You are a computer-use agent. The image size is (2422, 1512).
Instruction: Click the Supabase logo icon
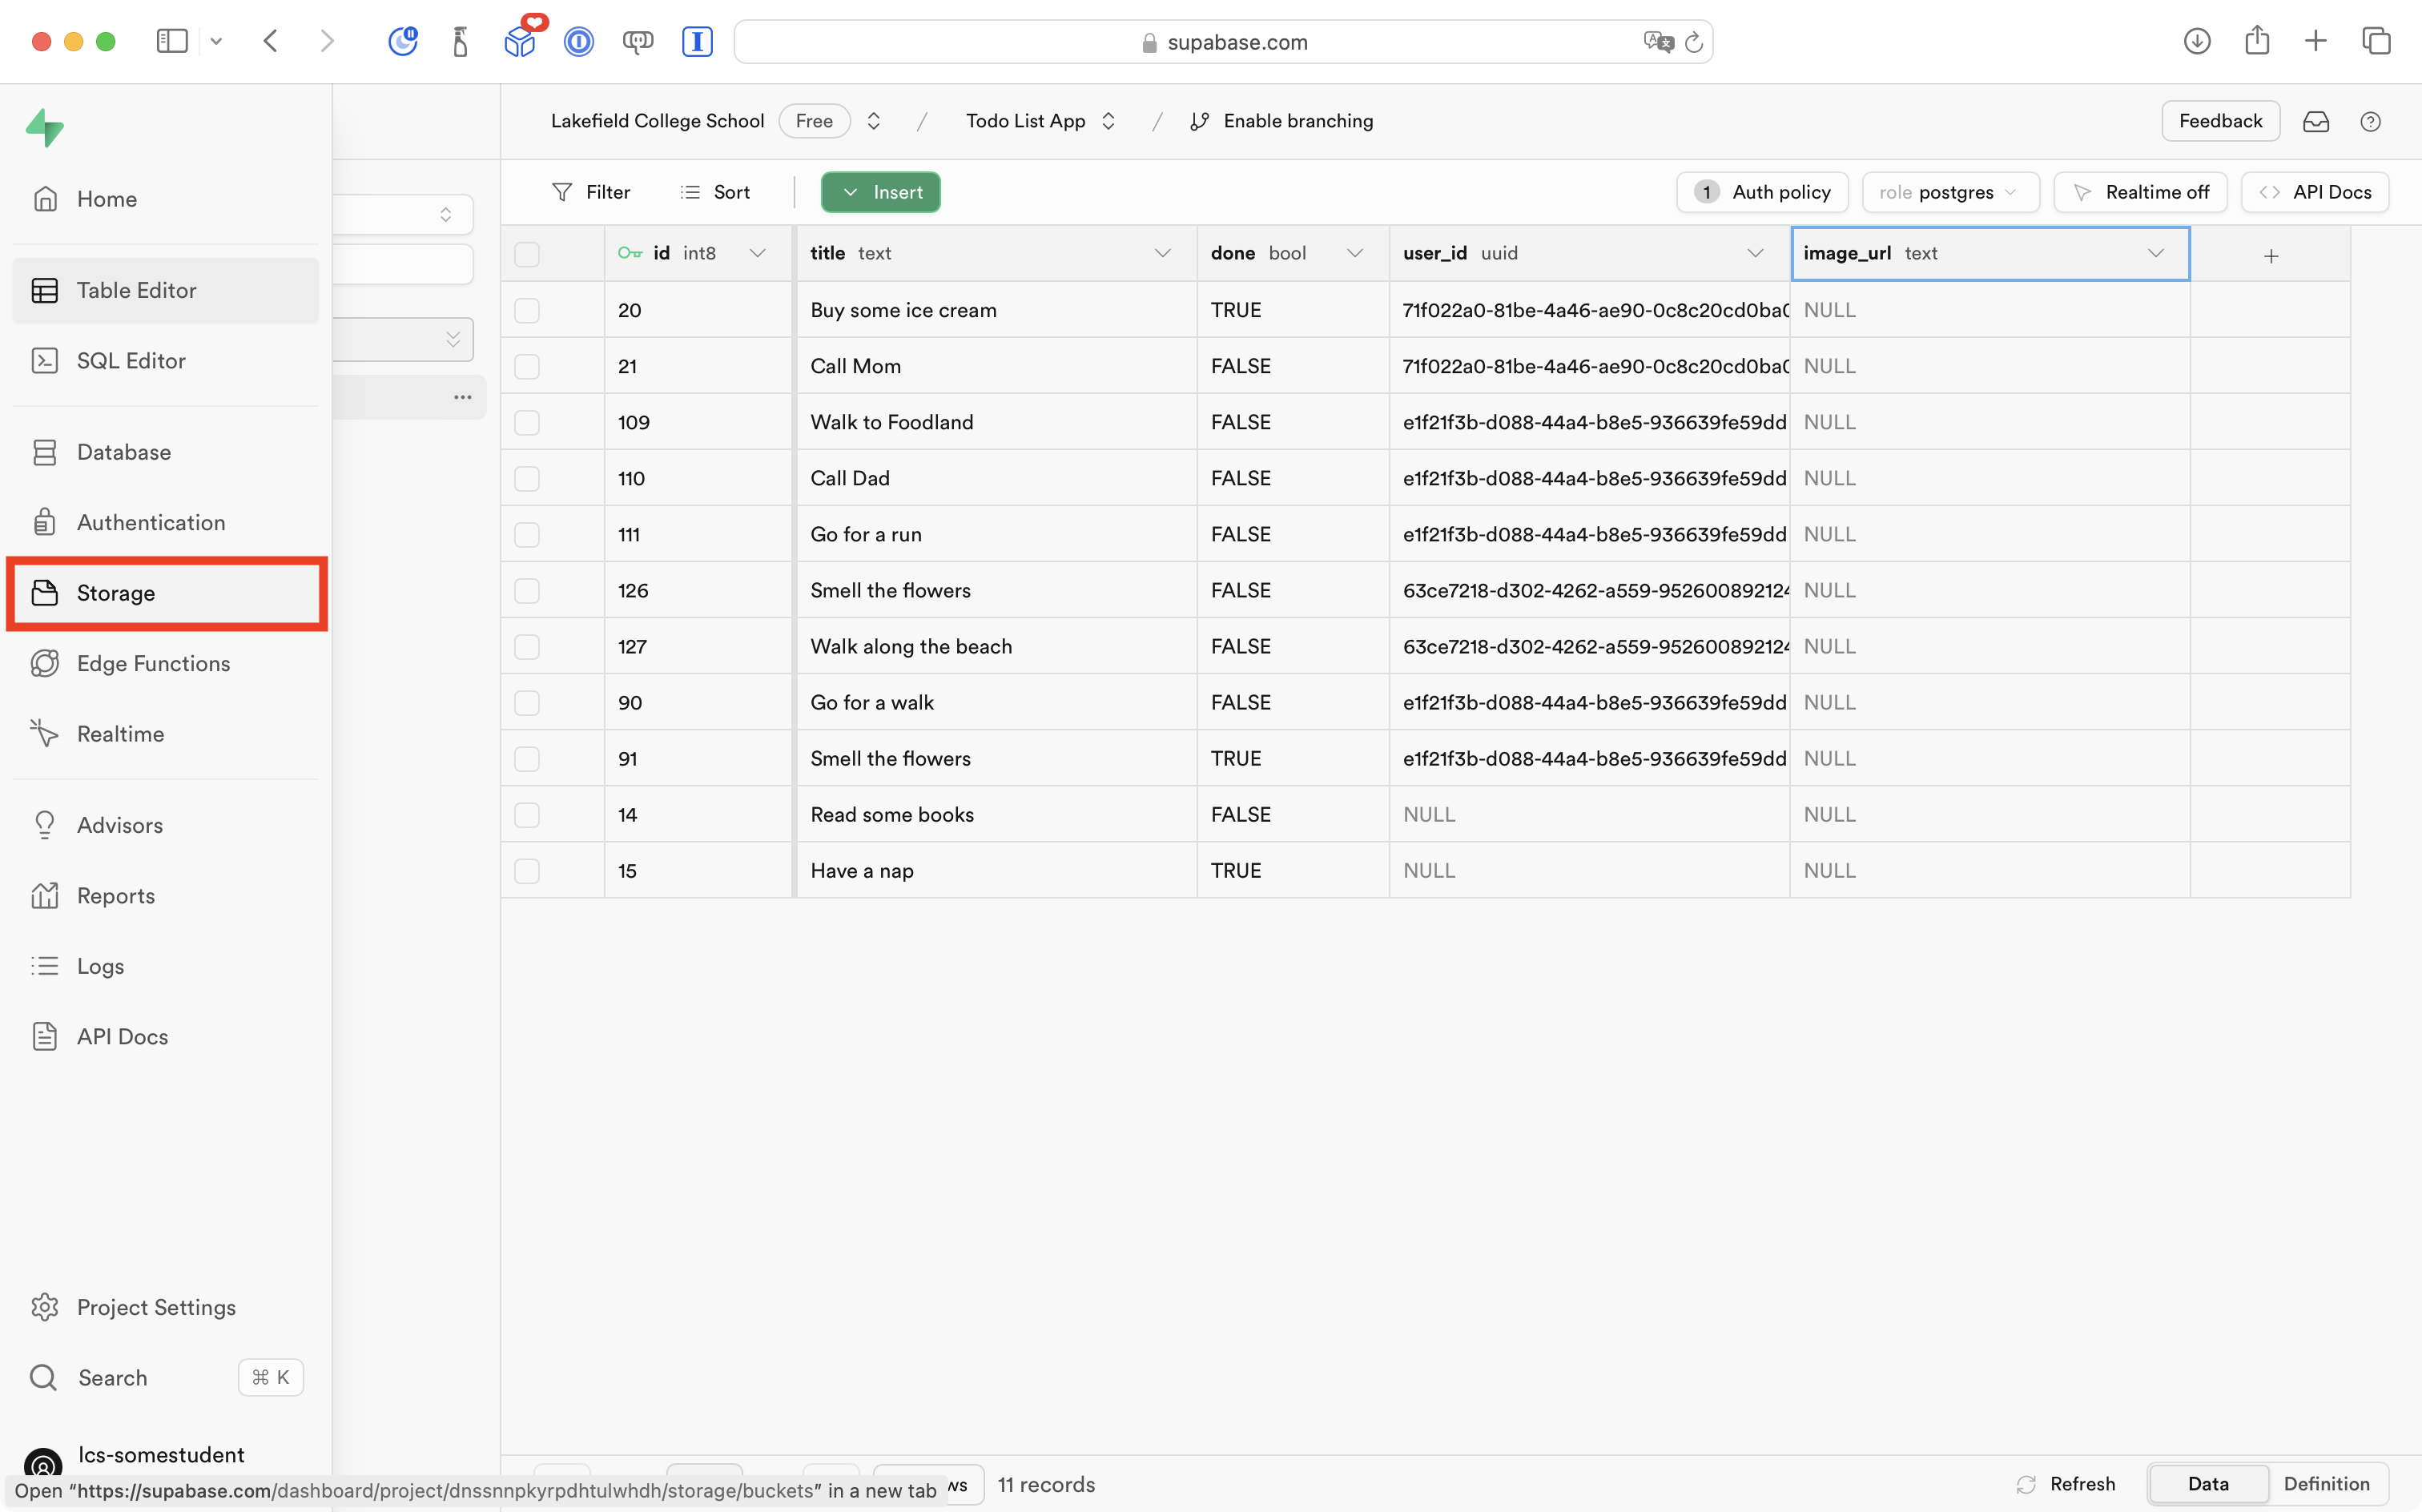[x=45, y=128]
